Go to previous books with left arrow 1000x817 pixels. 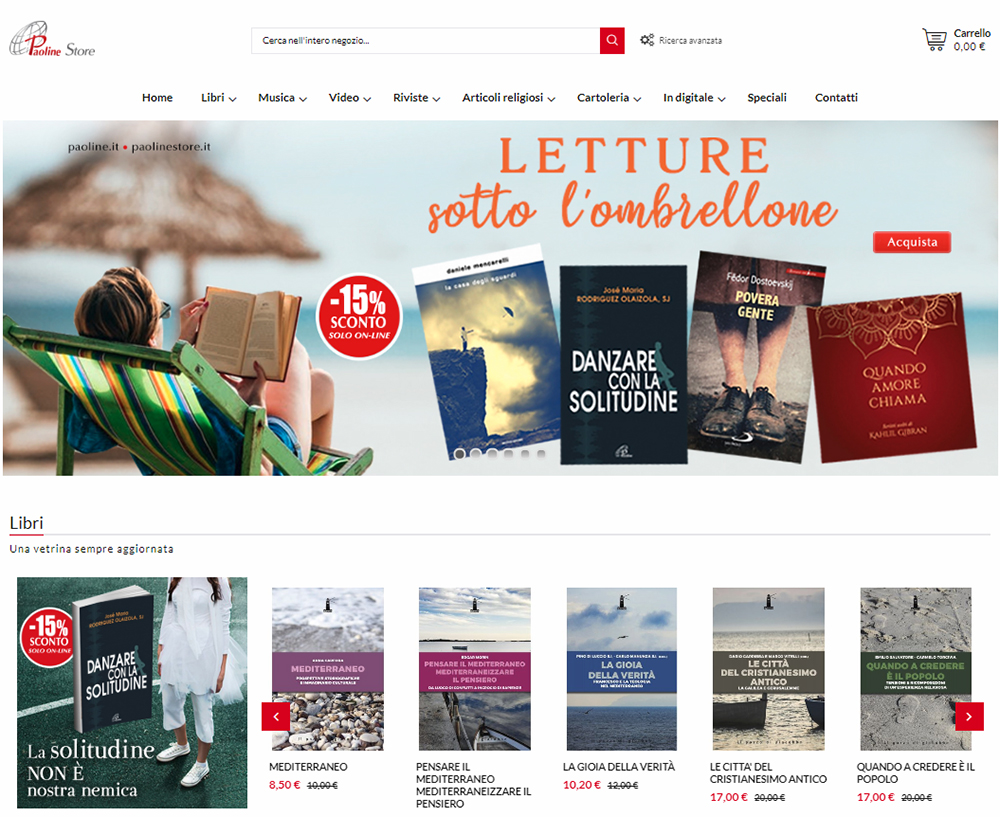pos(276,716)
